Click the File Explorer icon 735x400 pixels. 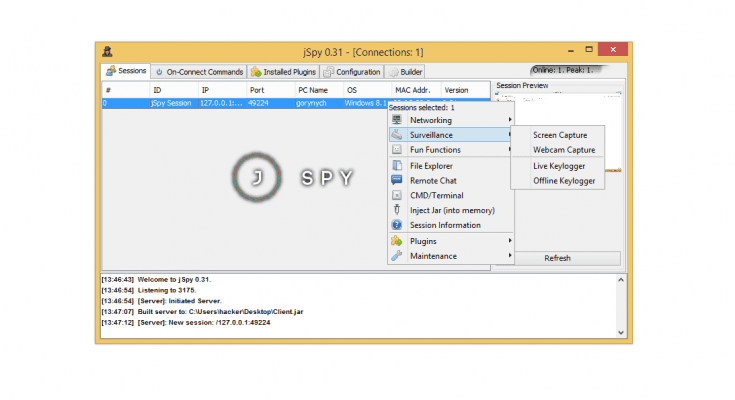(x=397, y=166)
